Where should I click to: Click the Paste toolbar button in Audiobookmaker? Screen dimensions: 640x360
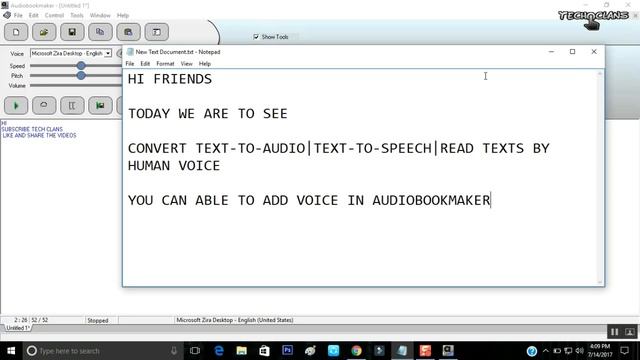(129, 32)
